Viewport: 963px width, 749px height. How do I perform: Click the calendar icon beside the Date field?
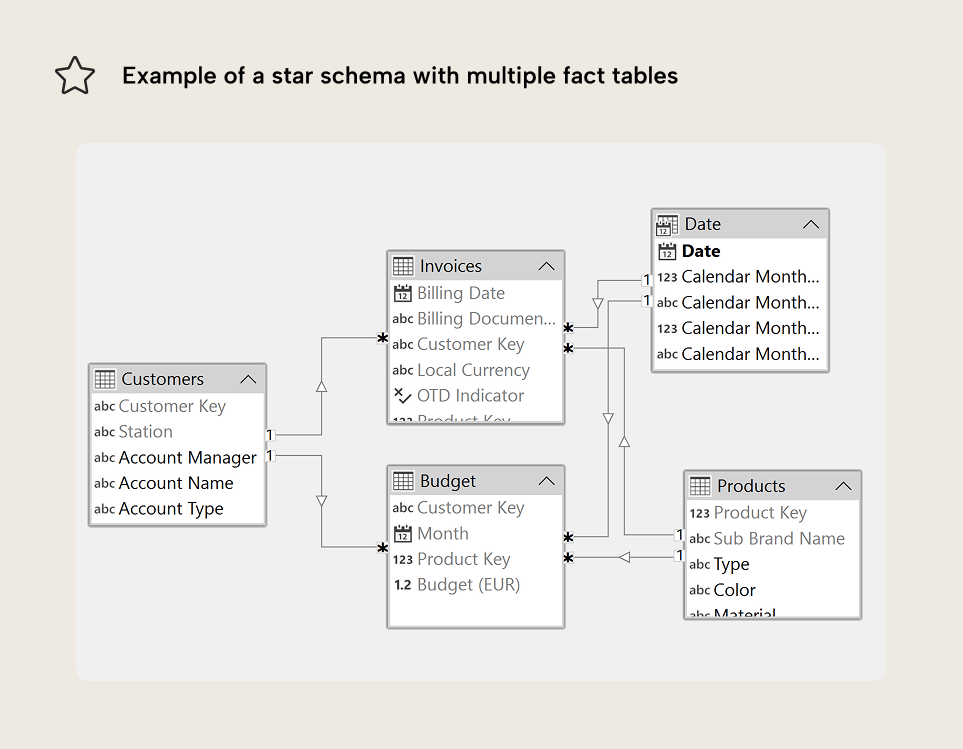[666, 251]
